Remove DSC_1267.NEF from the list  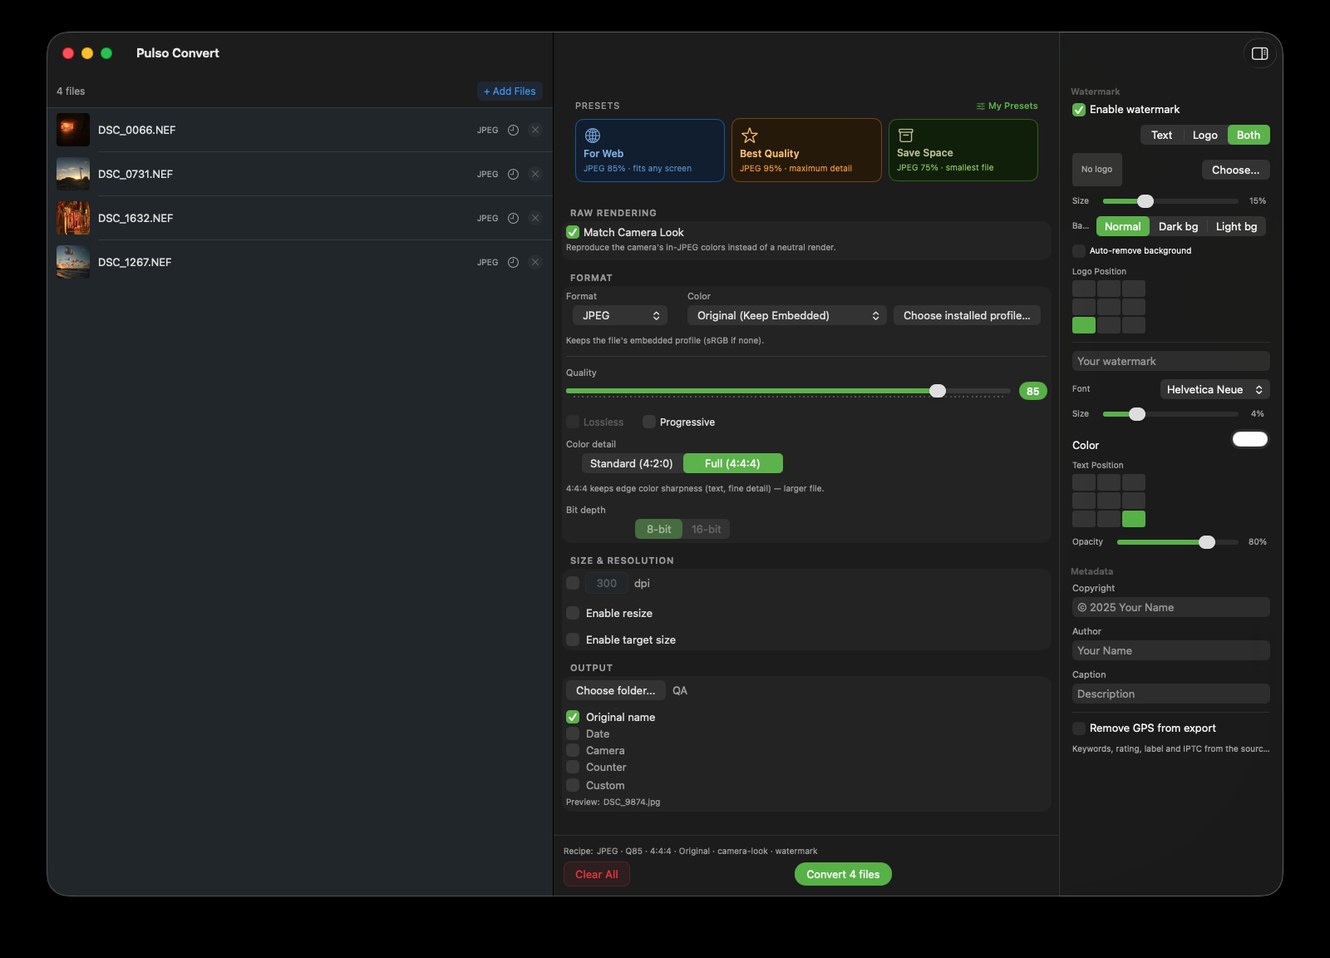[x=535, y=262]
